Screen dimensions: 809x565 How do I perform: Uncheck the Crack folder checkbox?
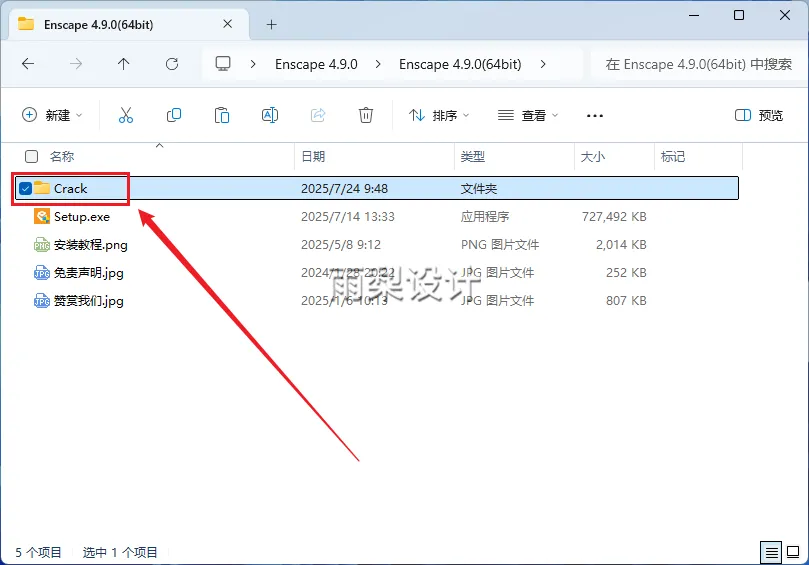[25, 188]
